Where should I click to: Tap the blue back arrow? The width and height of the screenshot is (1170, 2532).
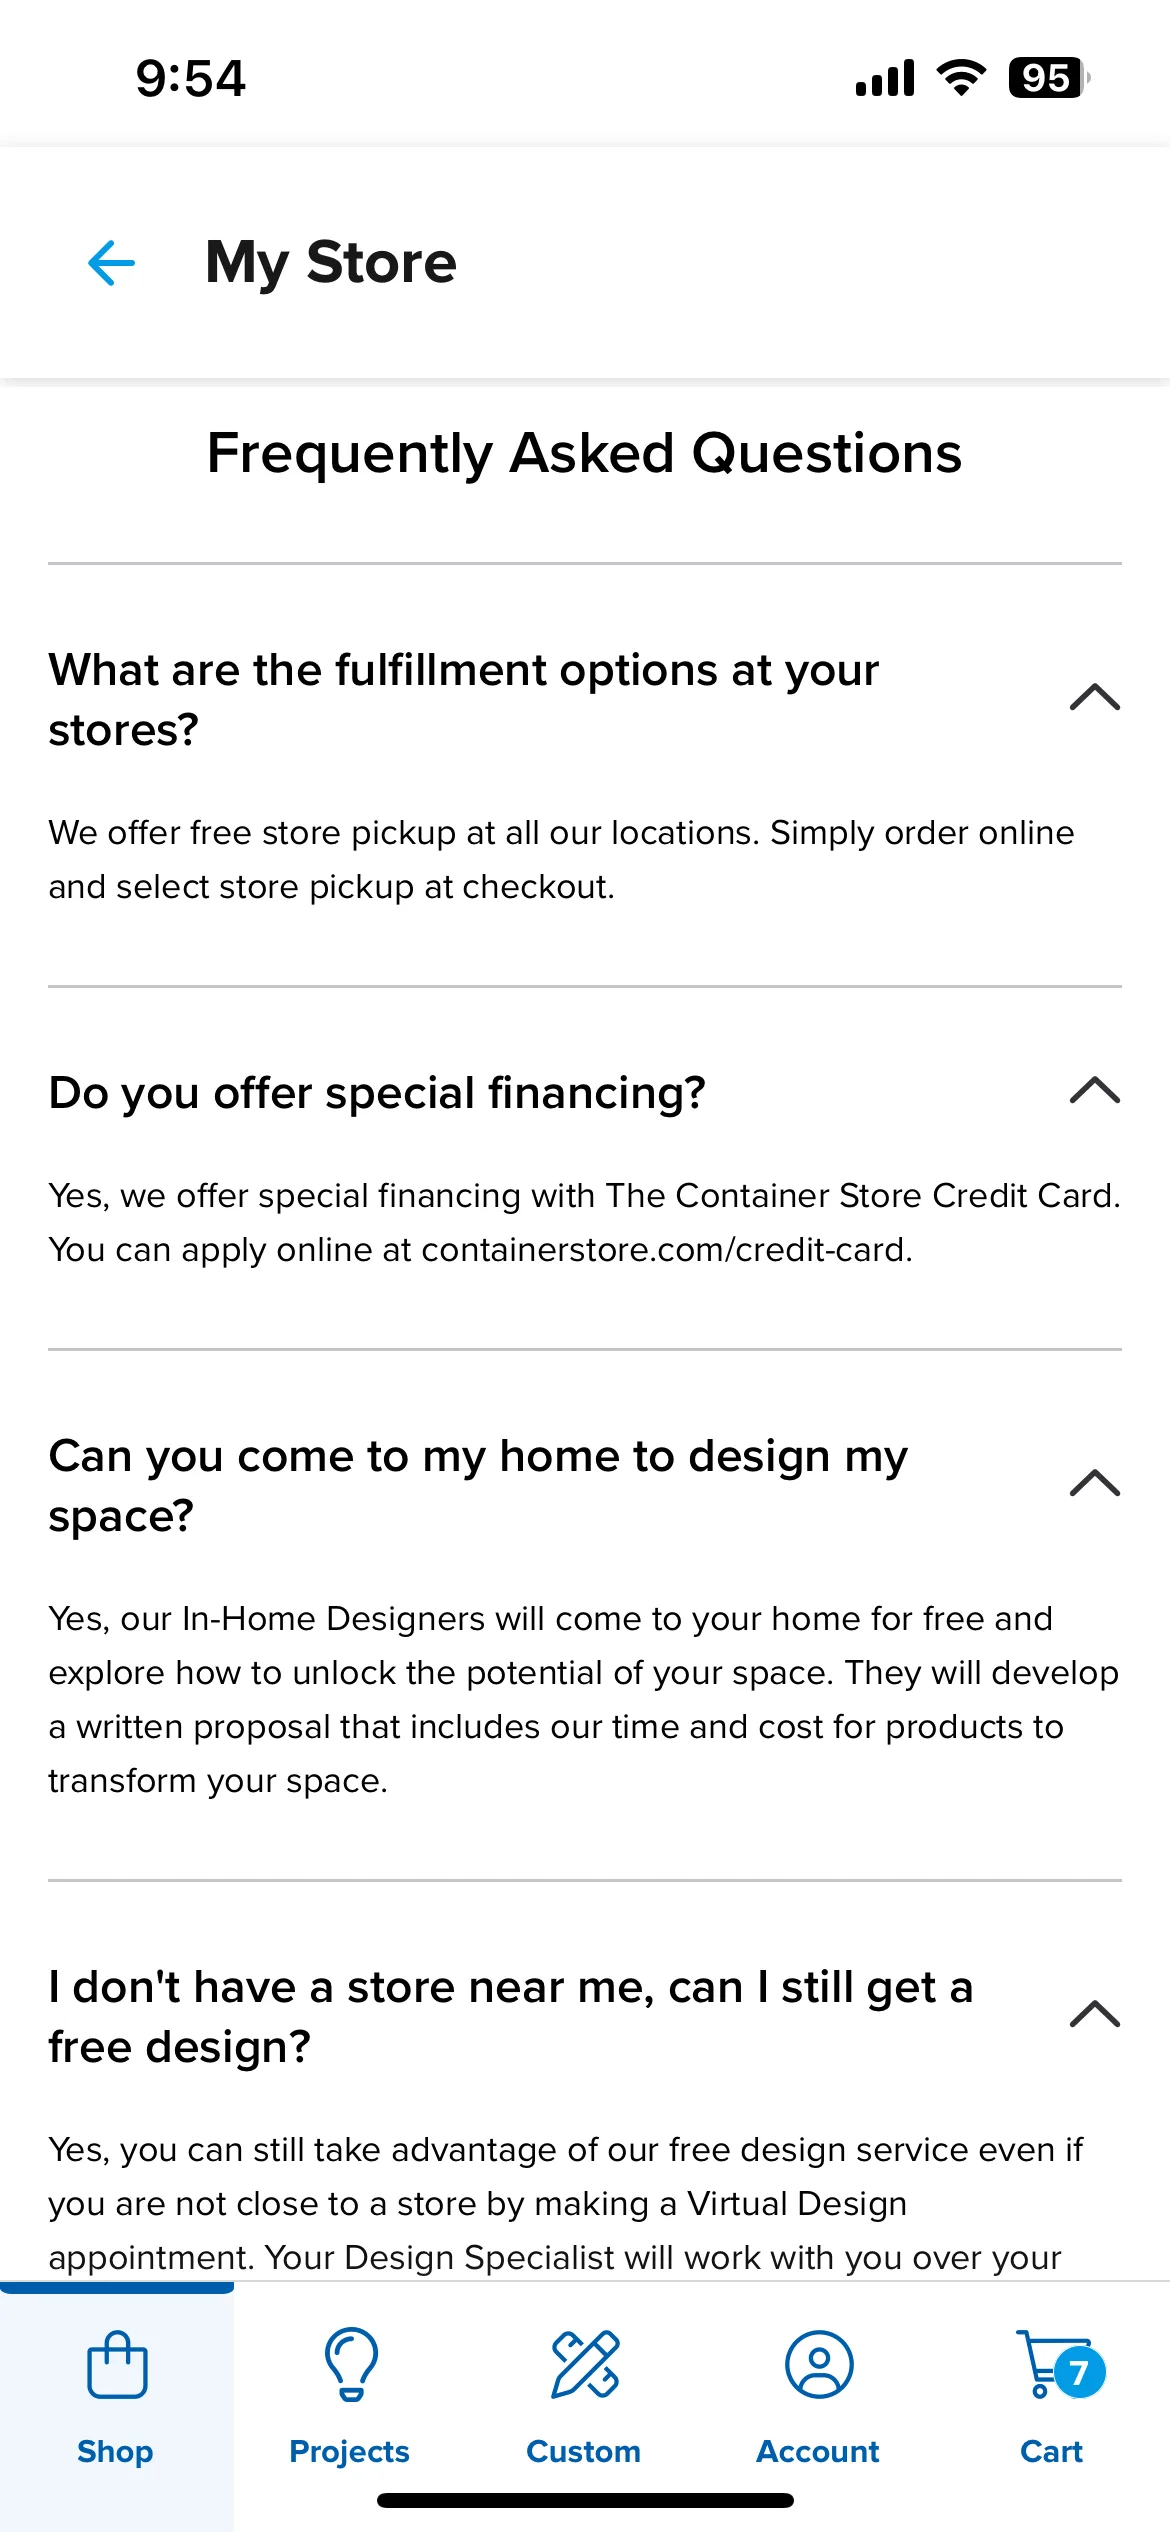[111, 263]
